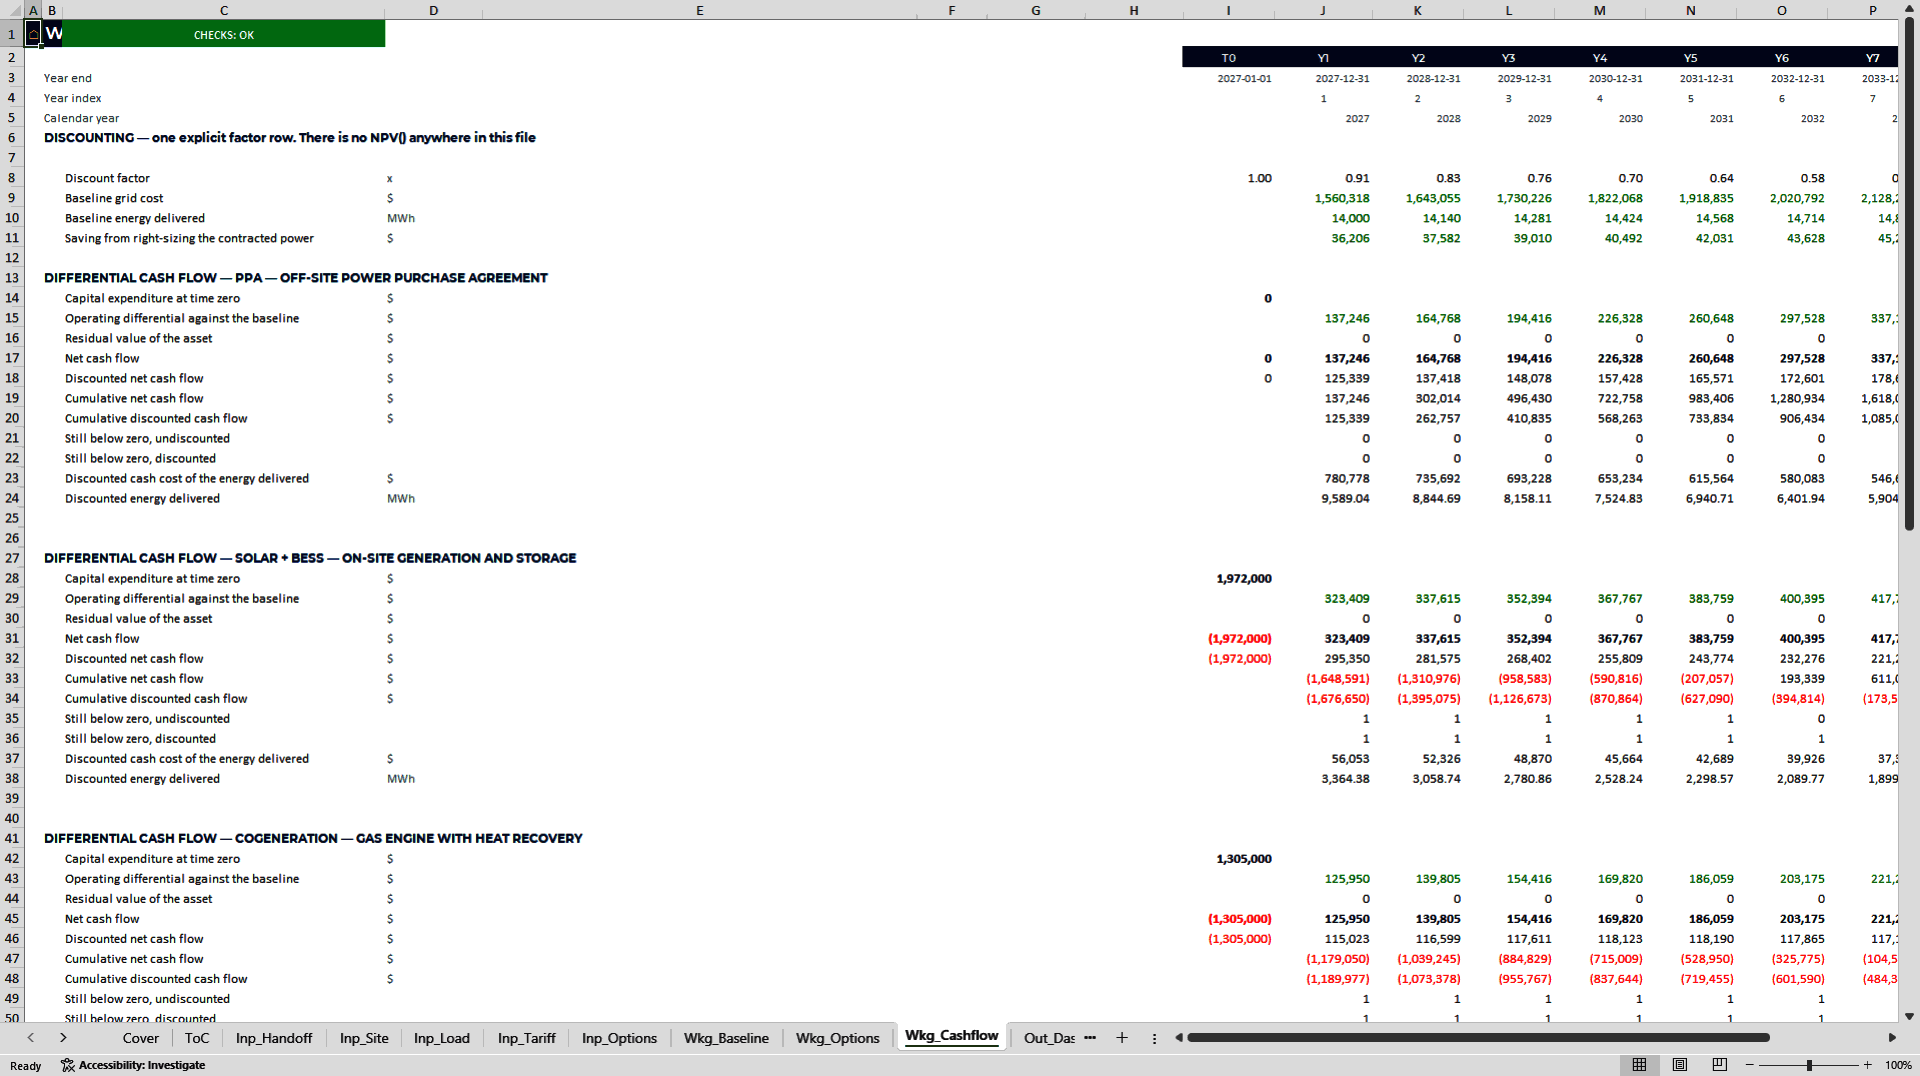Image resolution: width=1920 pixels, height=1076 pixels.
Task: Open the partially shown Out_Das sheet tab
Action: pos(1048,1038)
